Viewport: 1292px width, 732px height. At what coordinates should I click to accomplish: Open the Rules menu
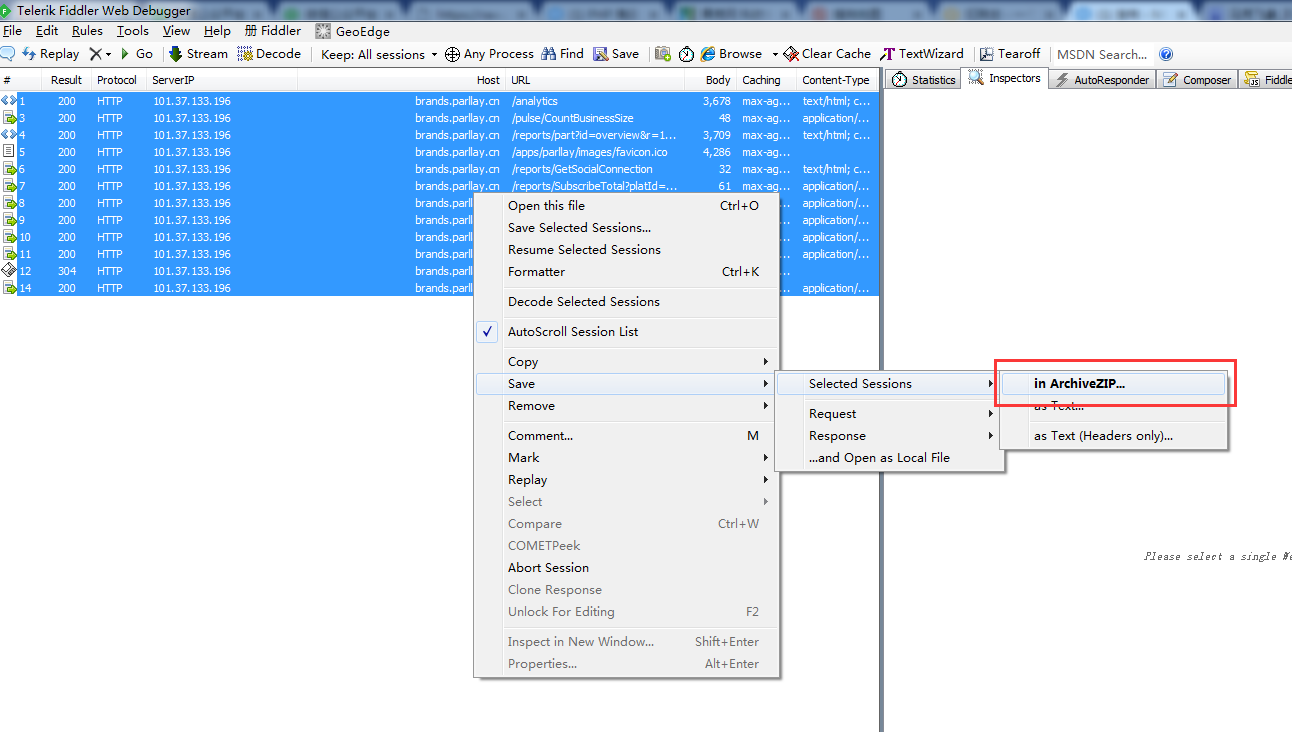87,31
